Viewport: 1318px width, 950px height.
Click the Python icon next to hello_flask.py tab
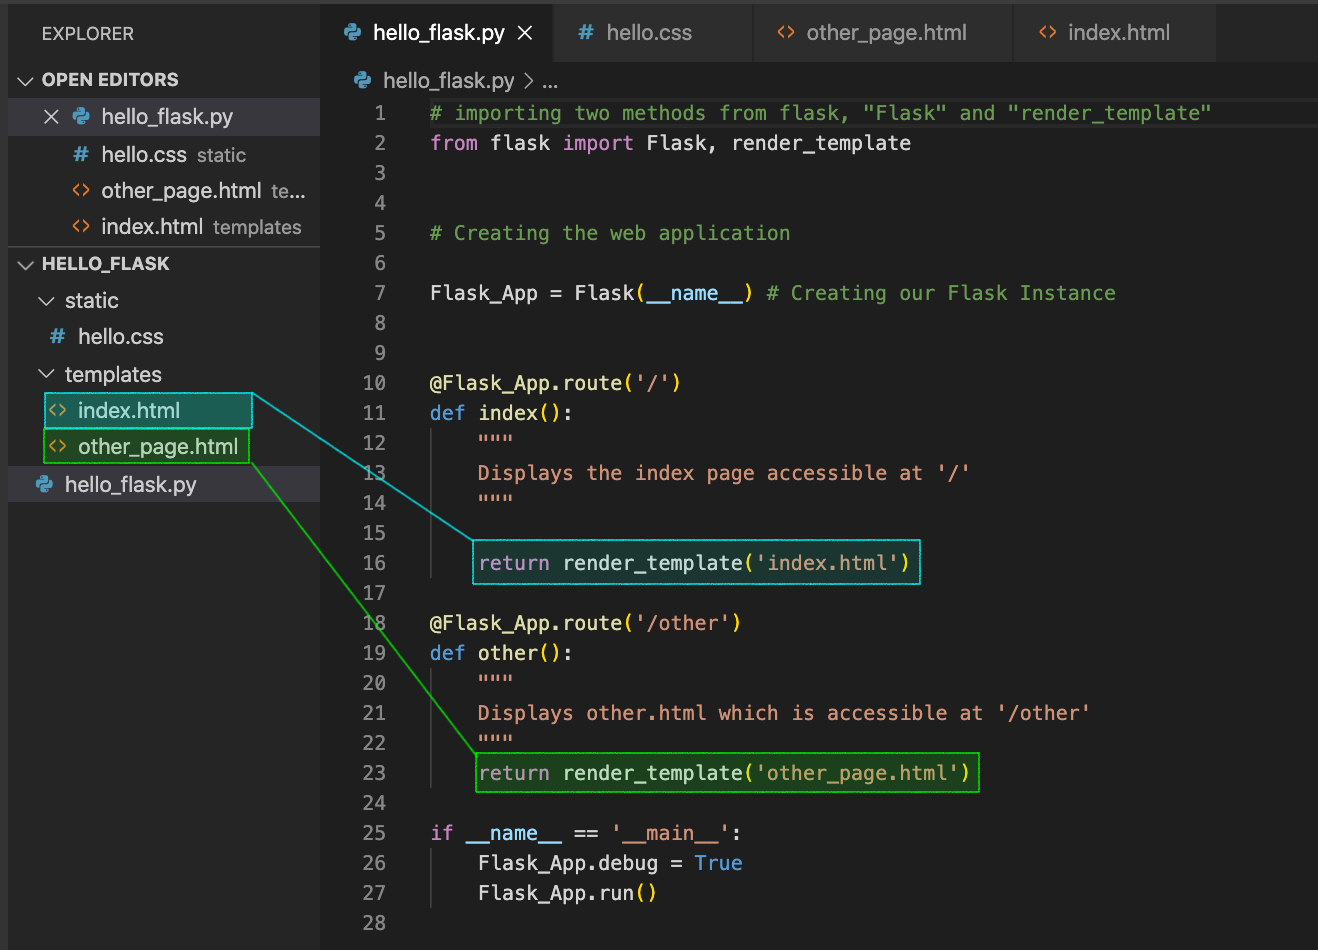[352, 32]
